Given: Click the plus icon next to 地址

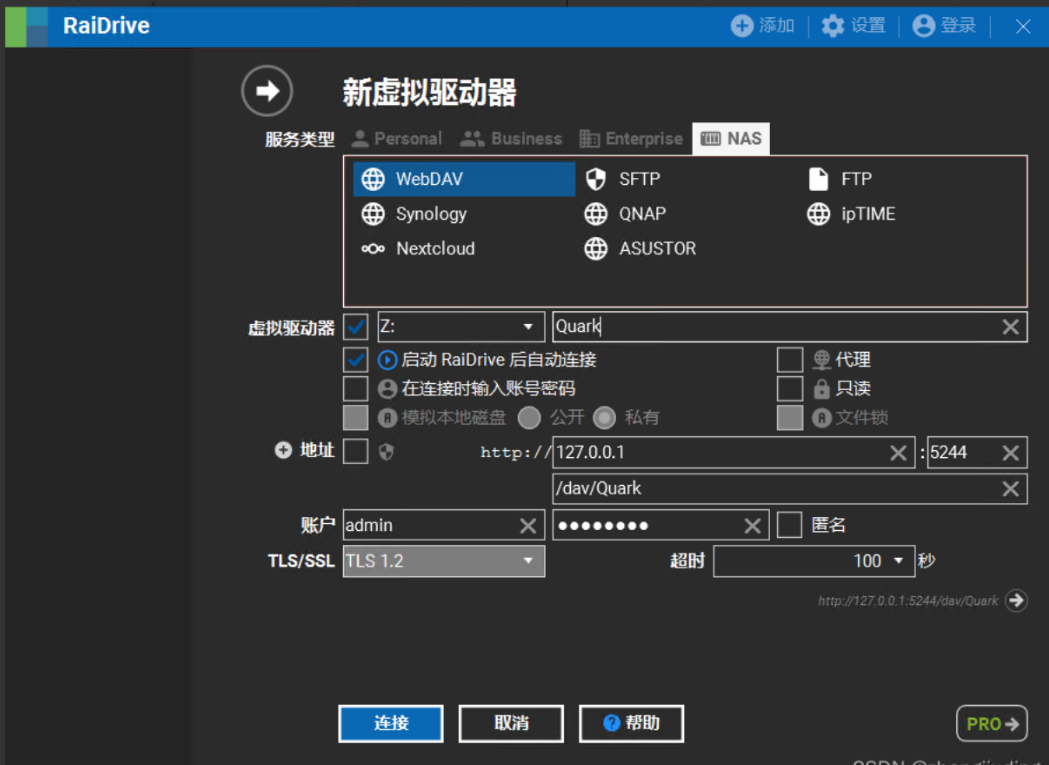Looking at the screenshot, I should click(283, 450).
